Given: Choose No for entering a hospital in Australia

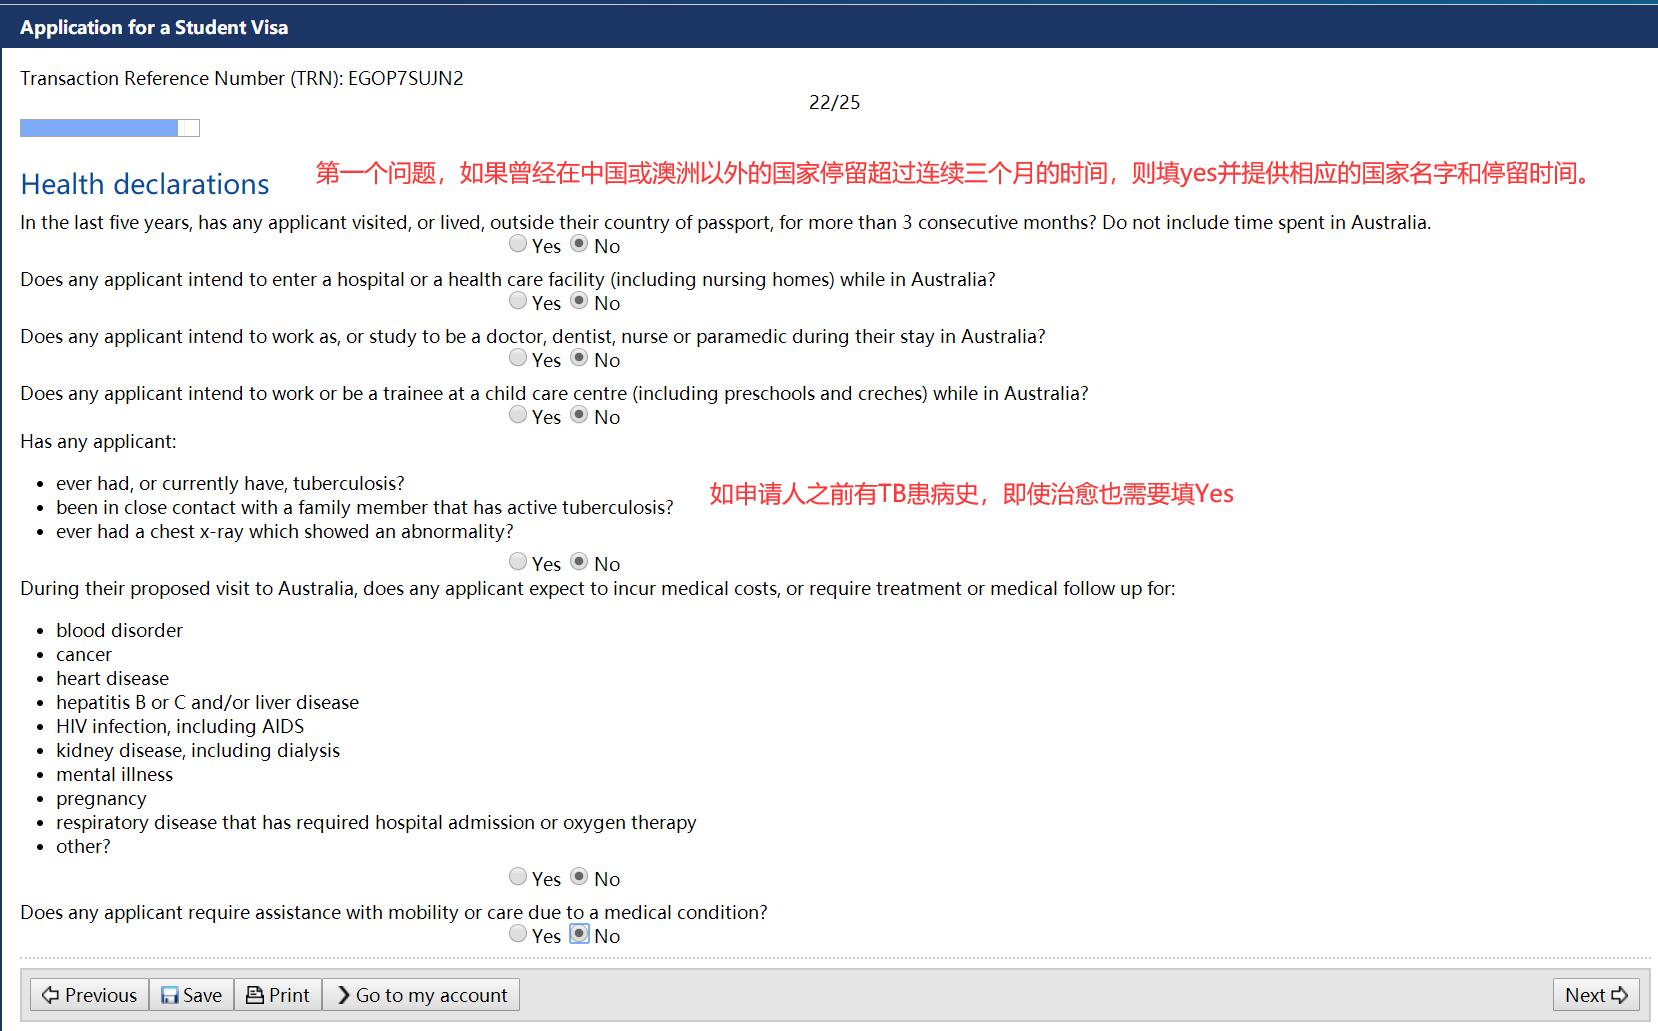Looking at the screenshot, I should pyautogui.click(x=579, y=301).
